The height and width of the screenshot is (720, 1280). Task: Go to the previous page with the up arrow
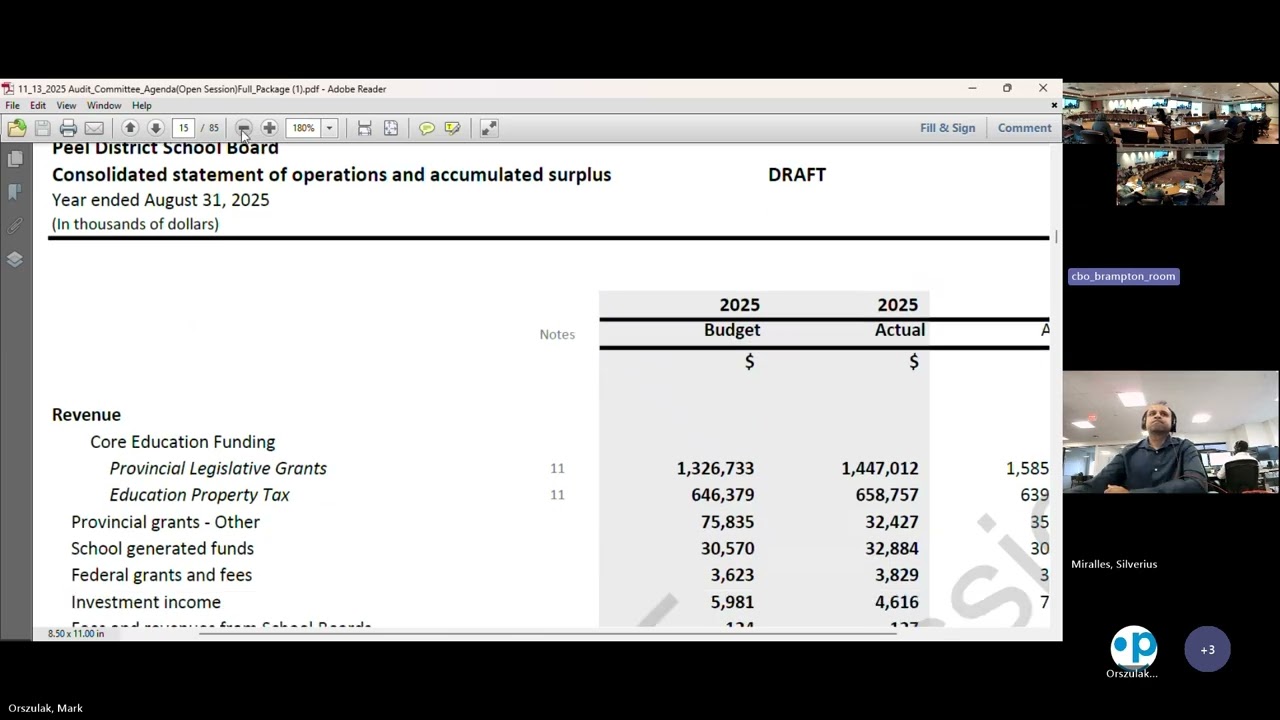pyautogui.click(x=130, y=128)
